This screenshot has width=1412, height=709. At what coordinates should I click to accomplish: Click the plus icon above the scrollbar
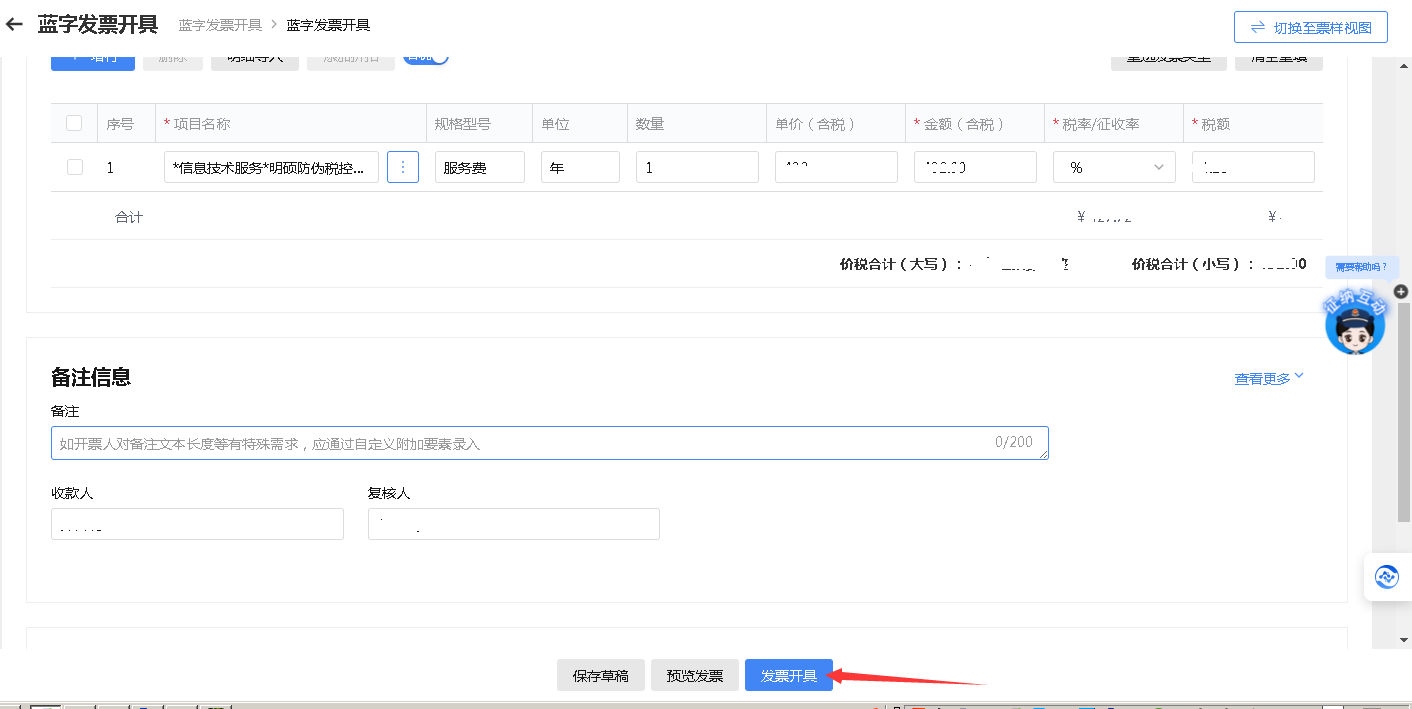(1400, 291)
